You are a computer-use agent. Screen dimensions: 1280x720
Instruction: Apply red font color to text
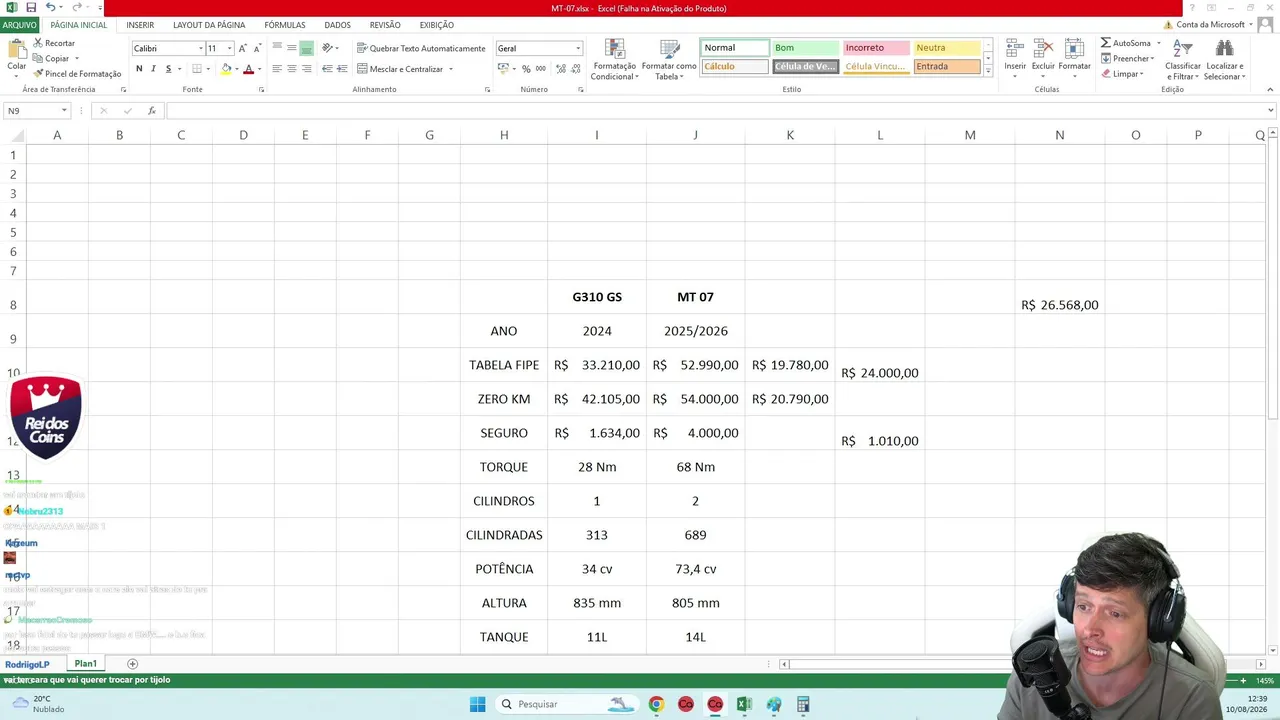(x=248, y=69)
